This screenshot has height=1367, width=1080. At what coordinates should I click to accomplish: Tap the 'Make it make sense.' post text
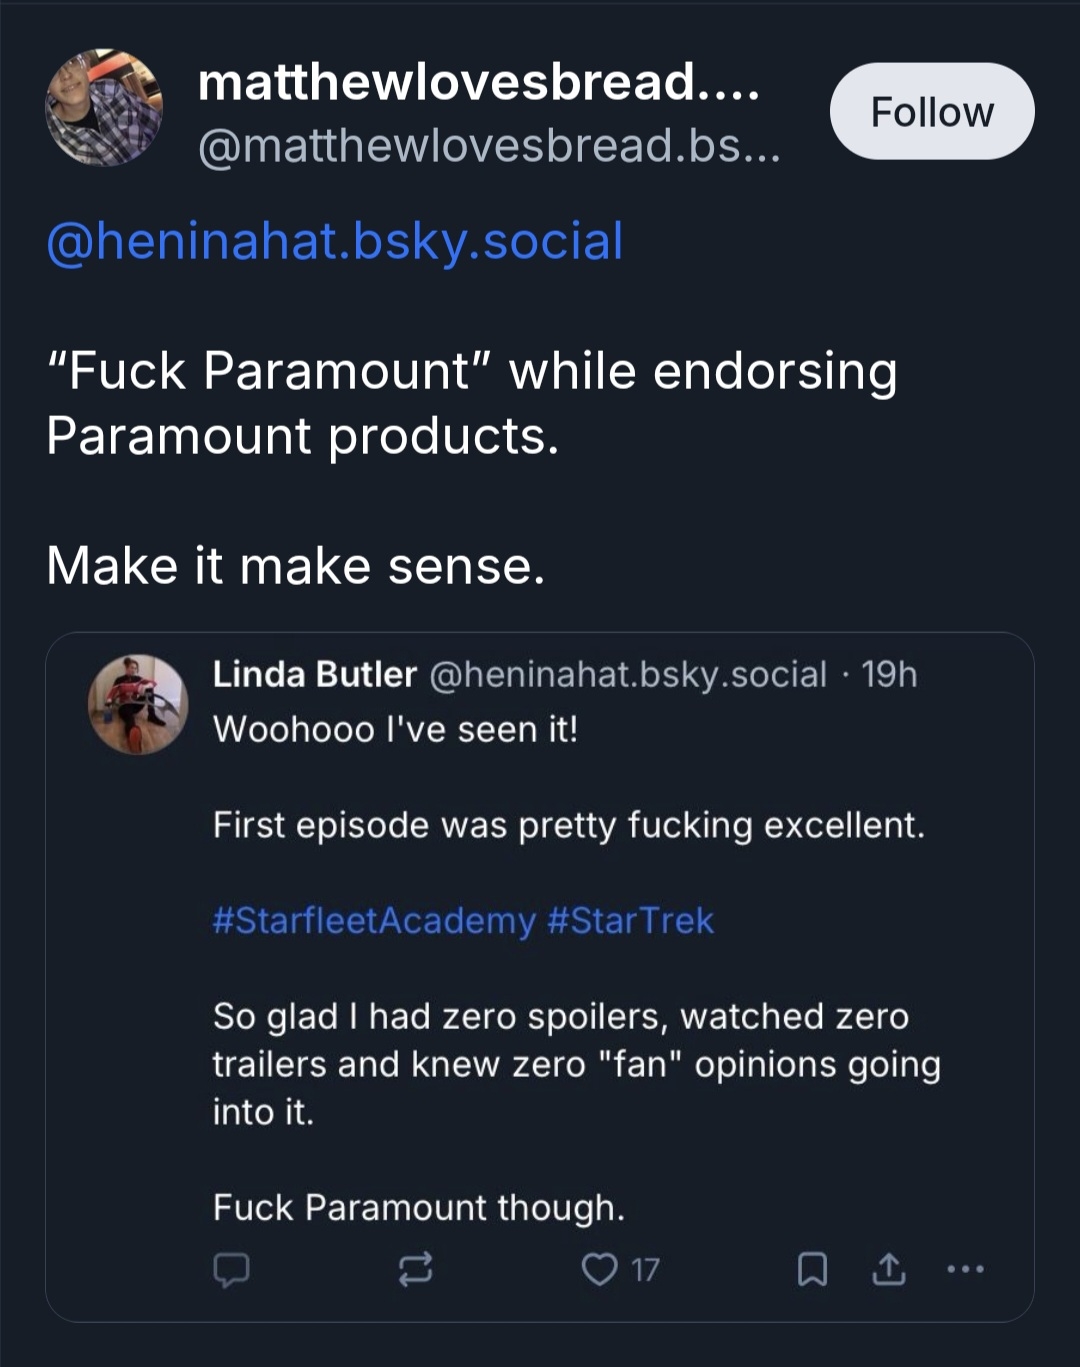pos(296,566)
